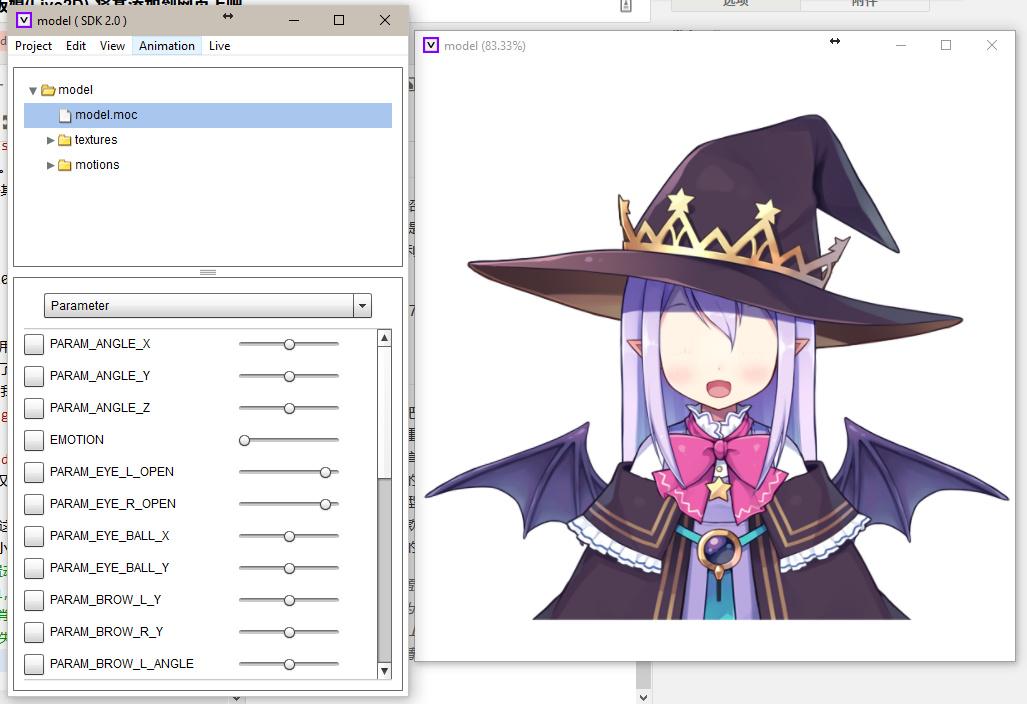
Task: Click the motions folder icon
Action: click(64, 165)
